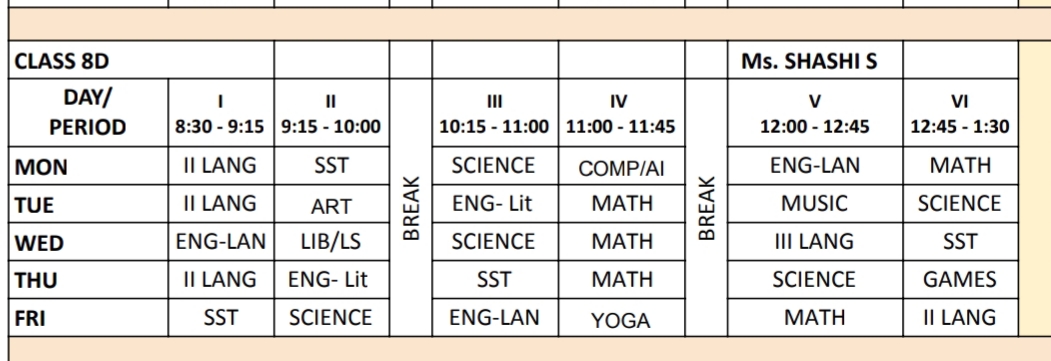Screen dimensions: 1051x361
Task: Click the MON row label
Action: pos(88,166)
